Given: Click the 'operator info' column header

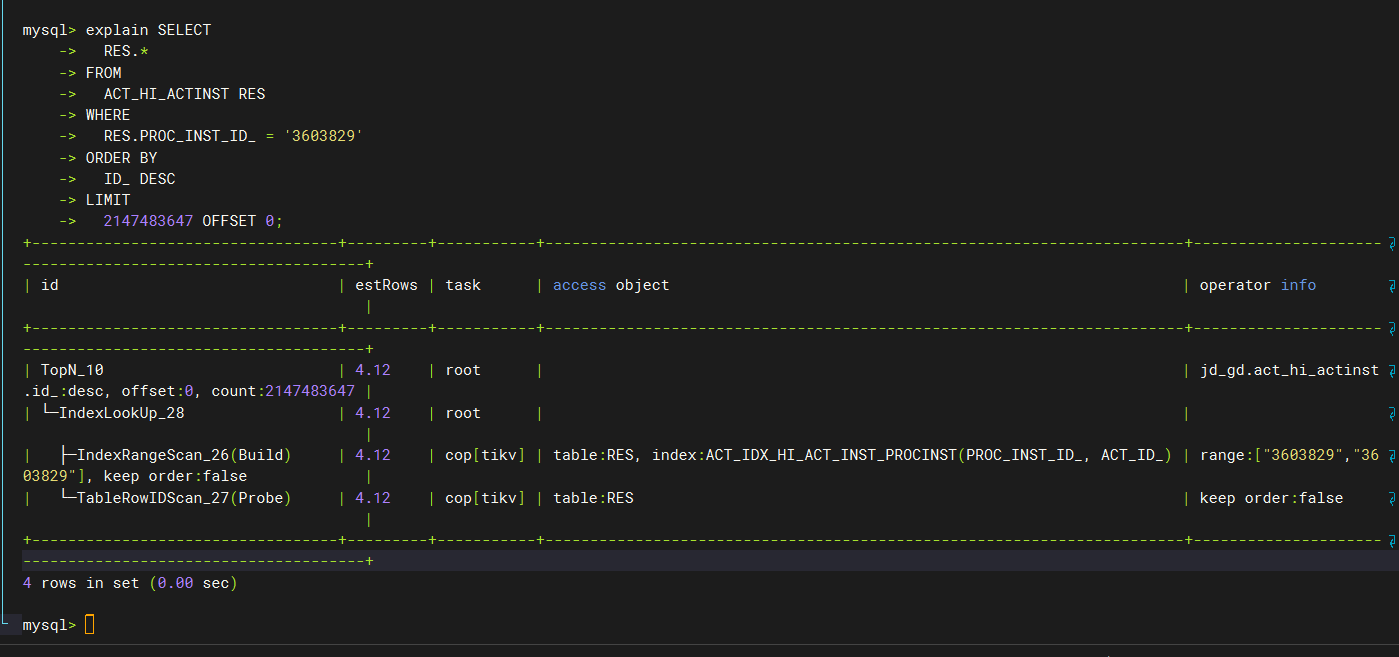Looking at the screenshot, I should click(x=1257, y=285).
